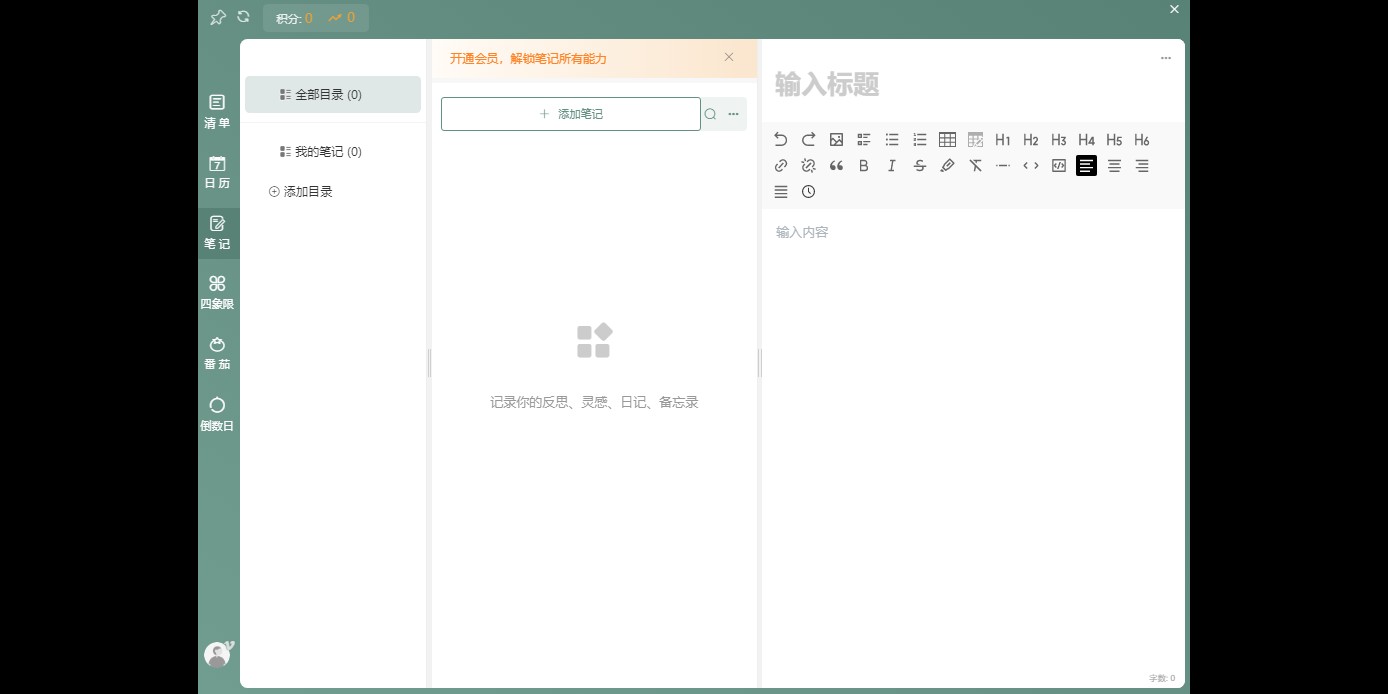Select the 我的笔记 (0) folder
Viewport: 1388px width, 694px height.
[x=327, y=152]
